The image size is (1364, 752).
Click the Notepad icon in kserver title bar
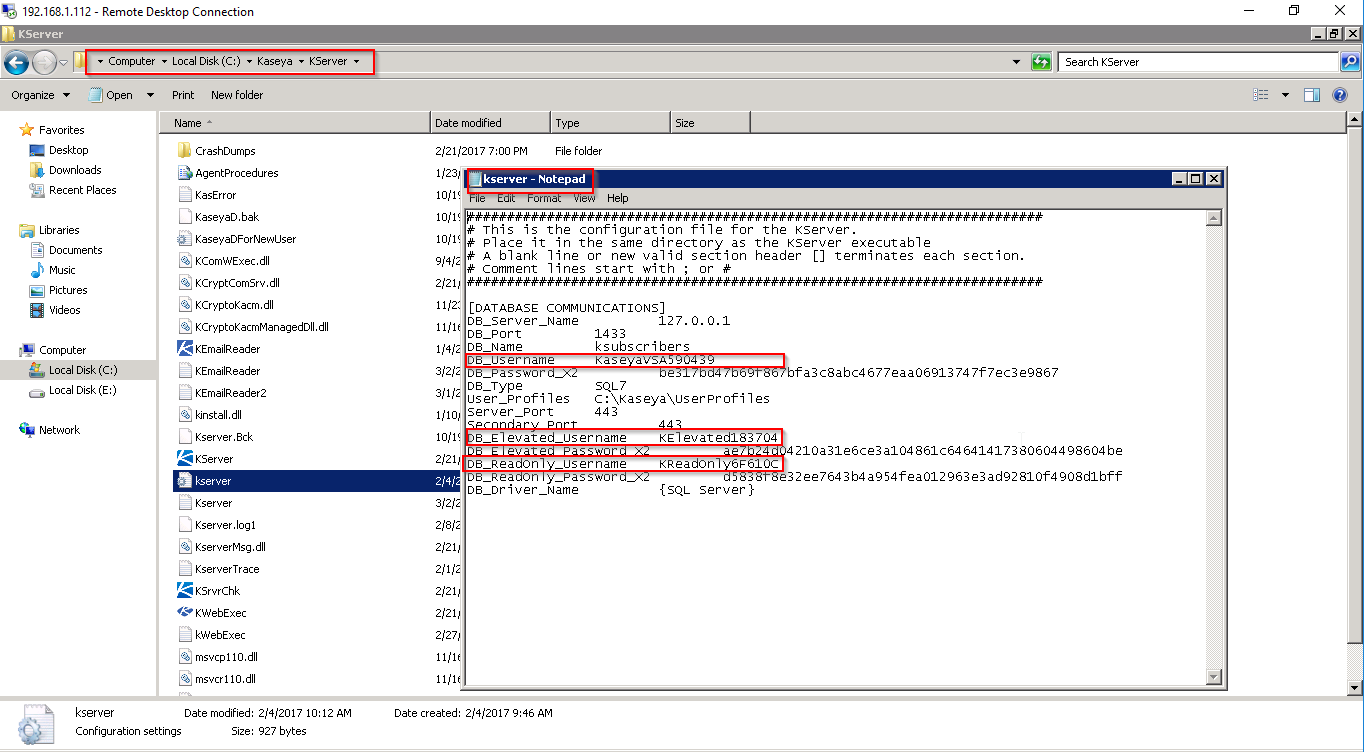pos(476,179)
